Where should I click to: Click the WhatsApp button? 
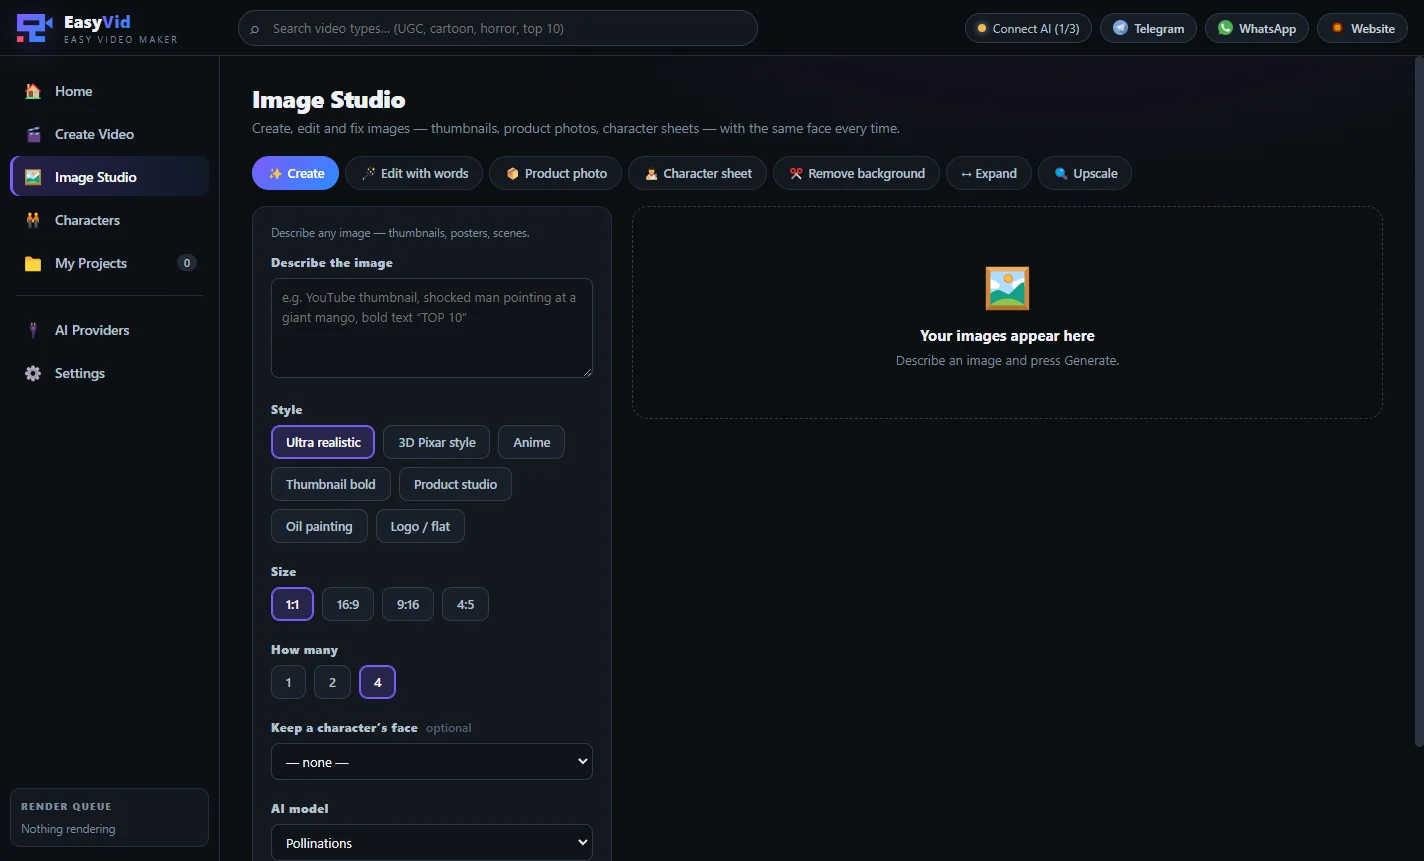pos(1257,28)
